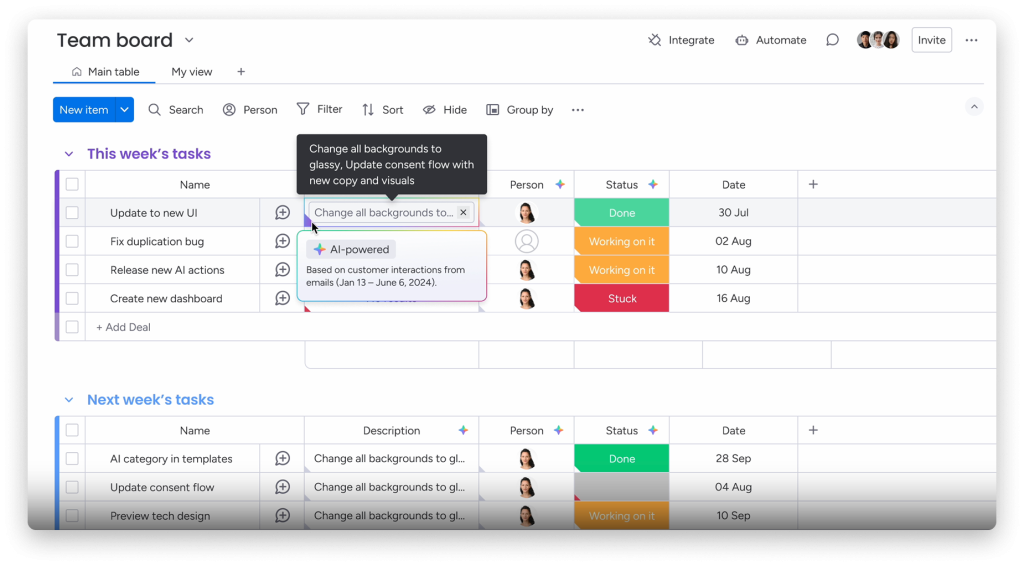Select the AI category in templates checkbox
This screenshot has height=566, width=1024.
point(72,459)
